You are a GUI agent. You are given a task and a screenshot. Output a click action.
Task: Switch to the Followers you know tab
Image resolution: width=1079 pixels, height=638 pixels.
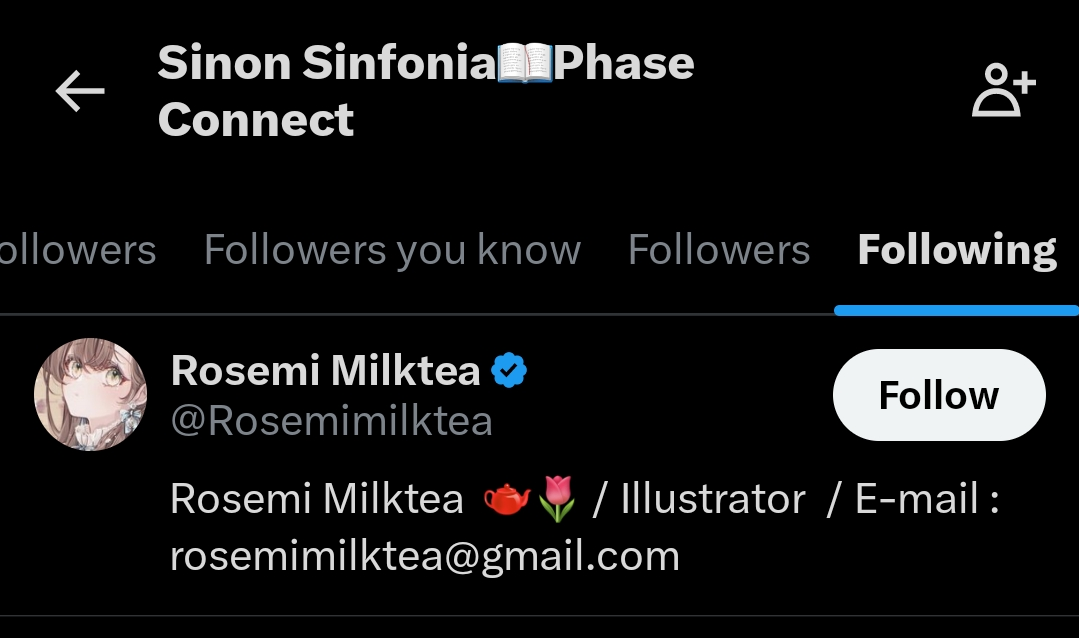coord(392,250)
